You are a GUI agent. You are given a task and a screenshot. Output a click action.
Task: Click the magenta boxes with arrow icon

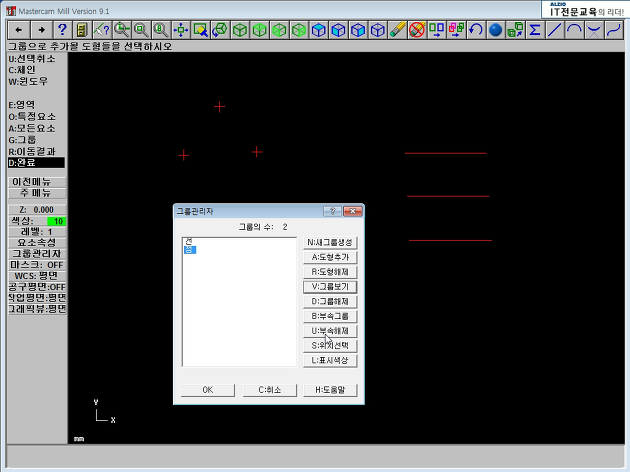pos(456,30)
